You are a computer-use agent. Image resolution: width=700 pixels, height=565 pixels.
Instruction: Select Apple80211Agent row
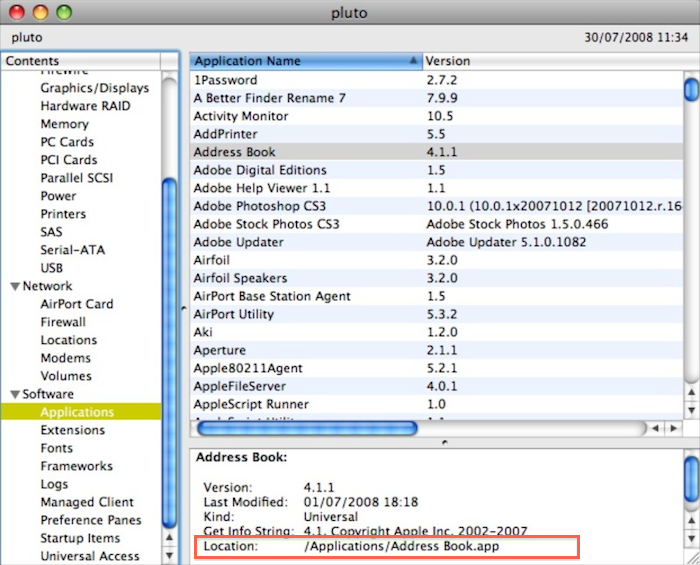(437, 368)
